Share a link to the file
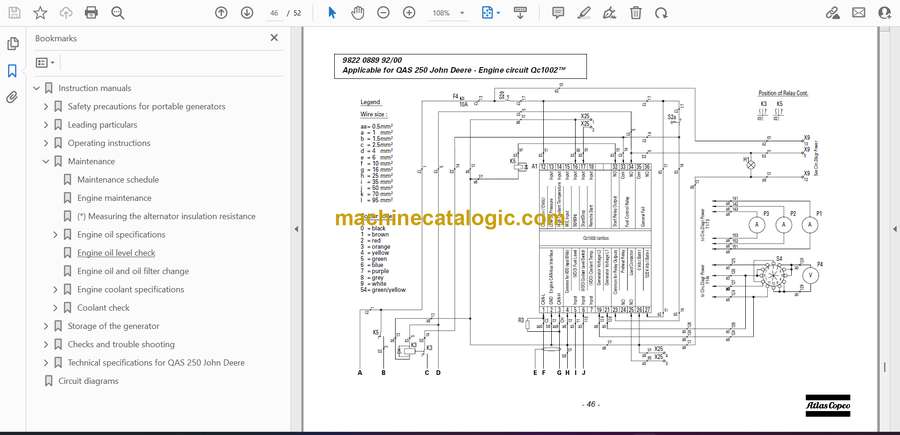The height and width of the screenshot is (435, 900). pyautogui.click(x=832, y=13)
